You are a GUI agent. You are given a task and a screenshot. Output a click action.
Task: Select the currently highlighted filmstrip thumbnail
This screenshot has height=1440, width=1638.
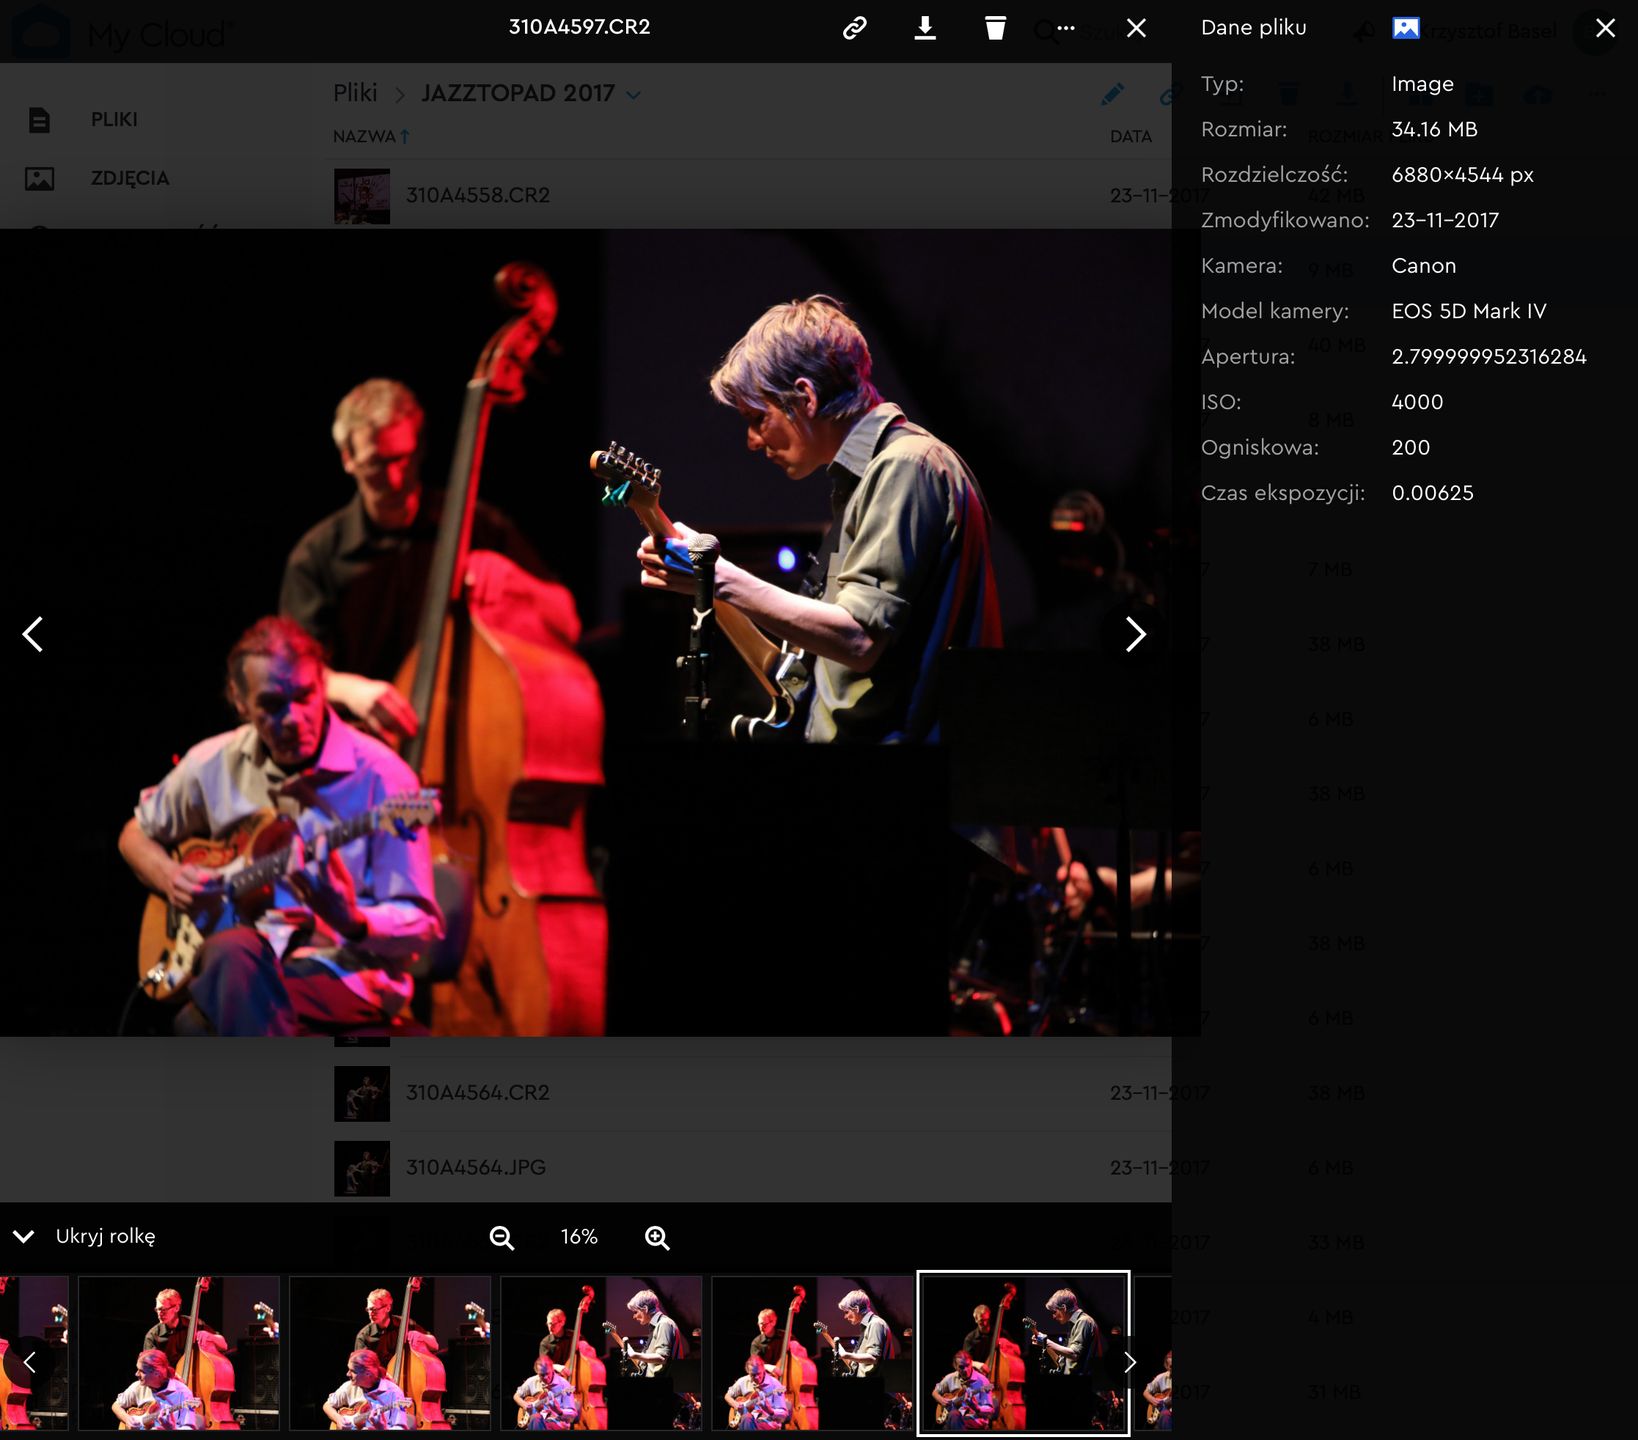point(1024,1353)
